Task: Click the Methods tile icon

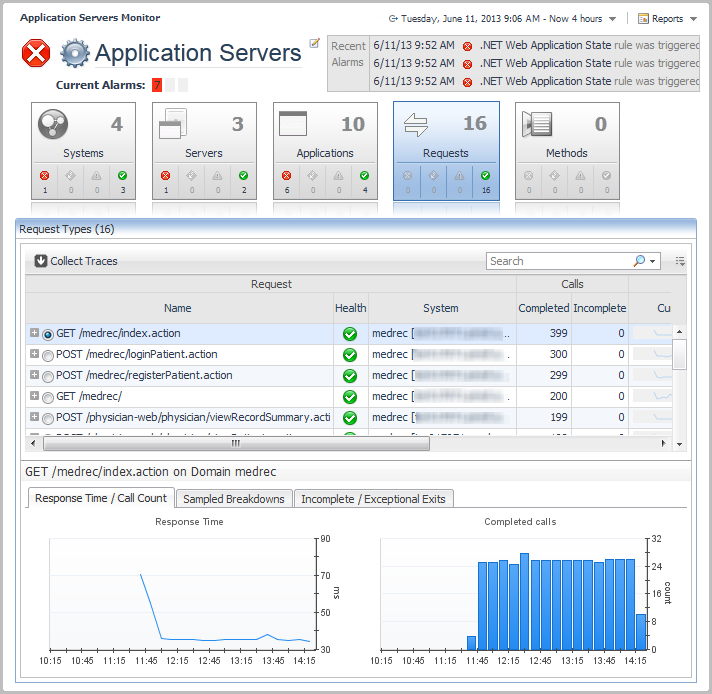Action: [537, 124]
